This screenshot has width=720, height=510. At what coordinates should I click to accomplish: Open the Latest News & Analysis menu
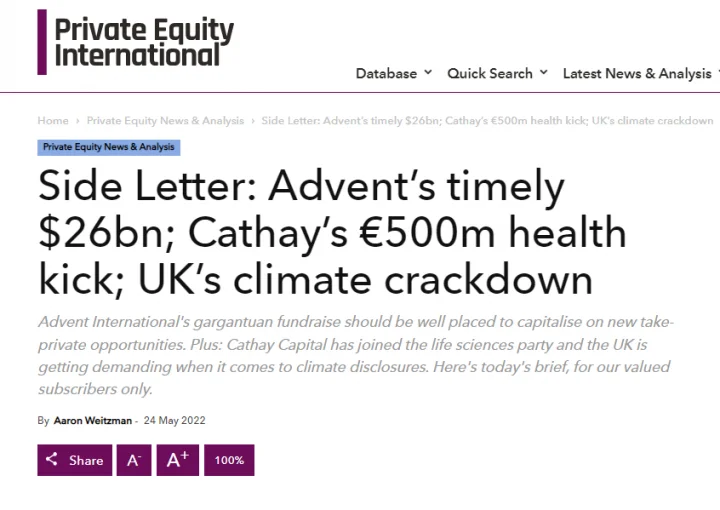pos(637,73)
